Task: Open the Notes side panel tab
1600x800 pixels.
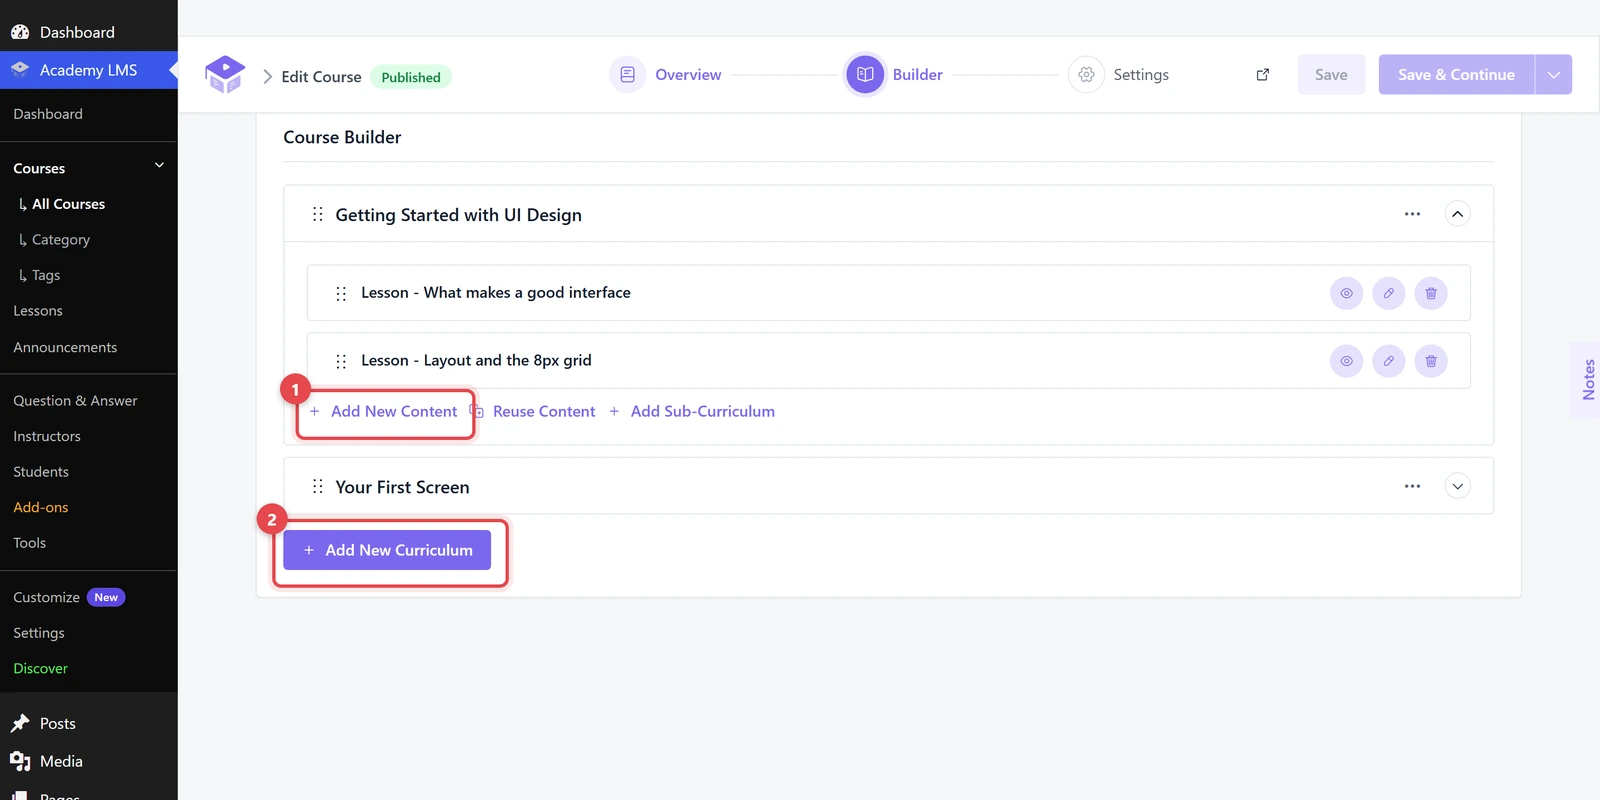Action: (1587, 380)
